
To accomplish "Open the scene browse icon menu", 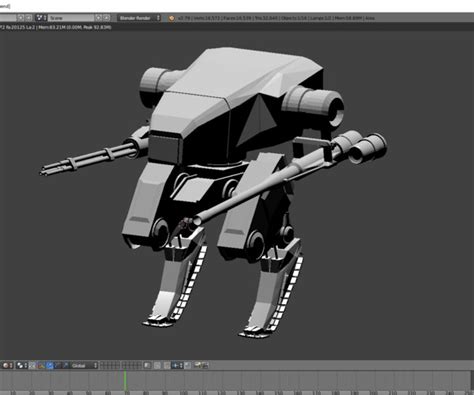I will (41, 18).
